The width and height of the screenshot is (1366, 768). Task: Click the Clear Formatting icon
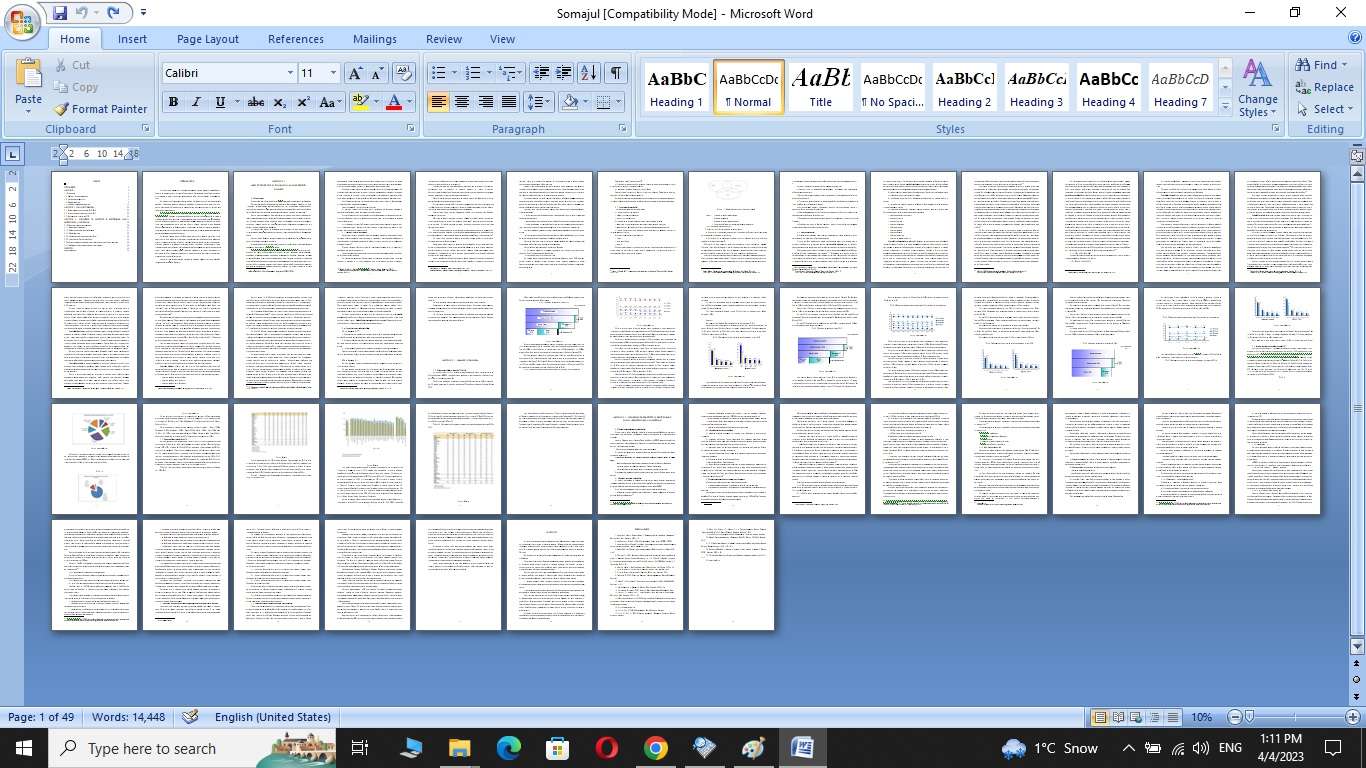click(404, 73)
